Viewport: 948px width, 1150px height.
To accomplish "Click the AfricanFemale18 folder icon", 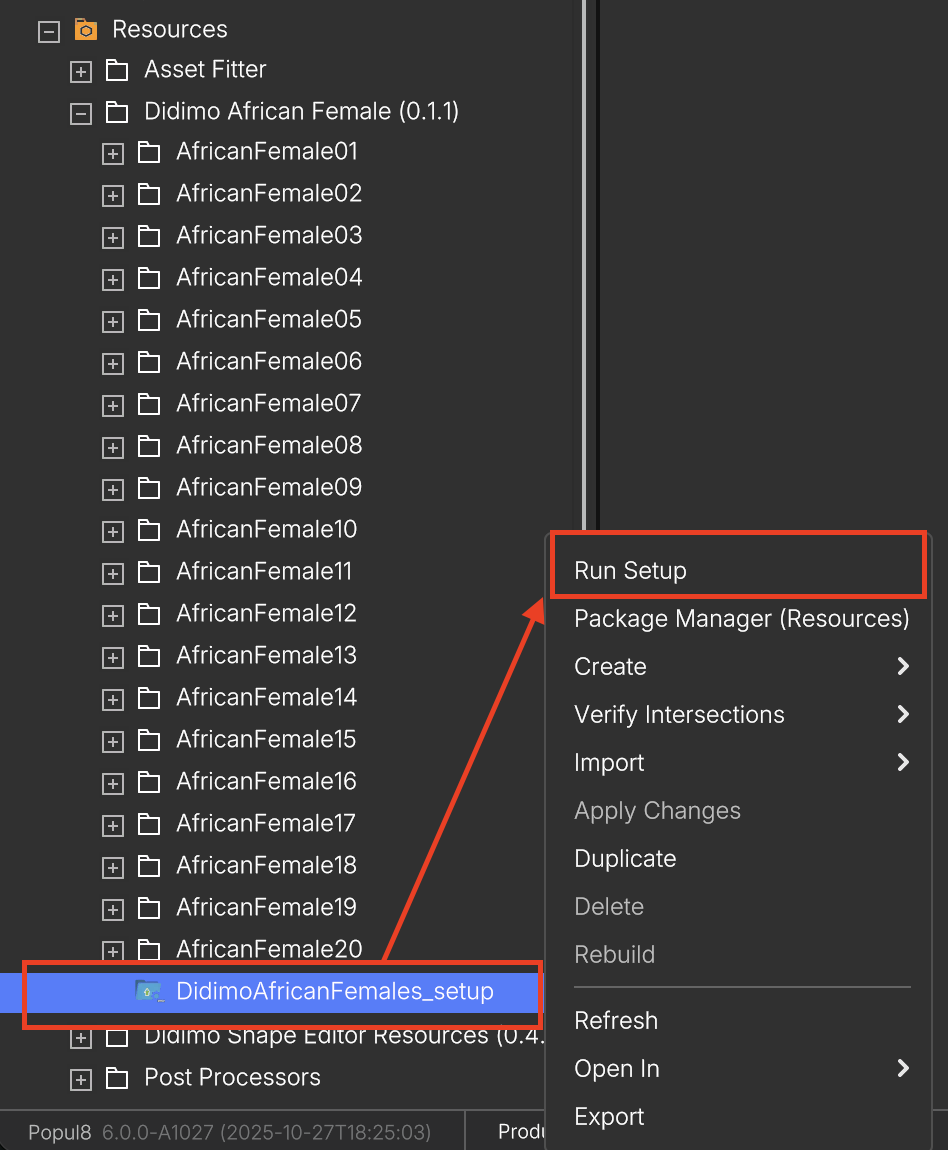I will click(149, 866).
